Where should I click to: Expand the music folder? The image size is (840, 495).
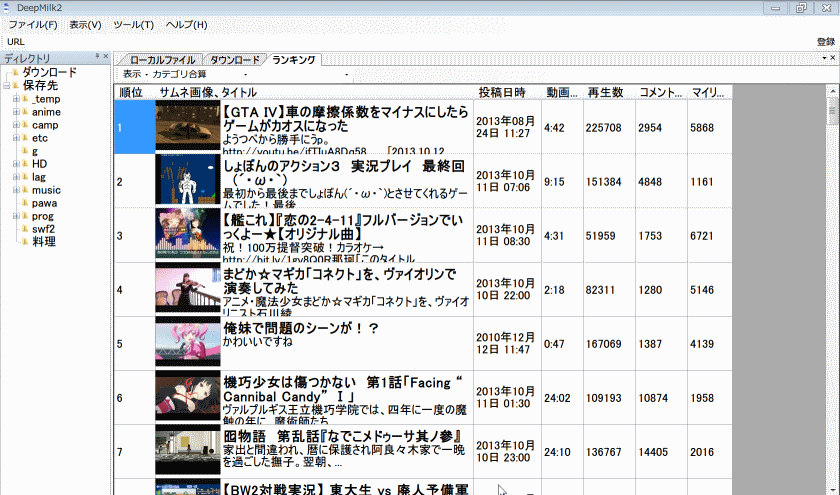click(16, 190)
